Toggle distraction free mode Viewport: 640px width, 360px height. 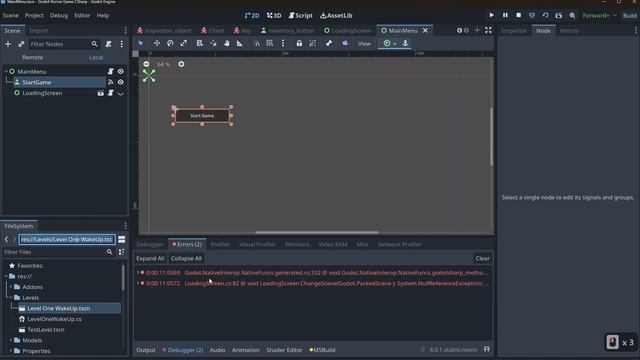click(x=488, y=30)
